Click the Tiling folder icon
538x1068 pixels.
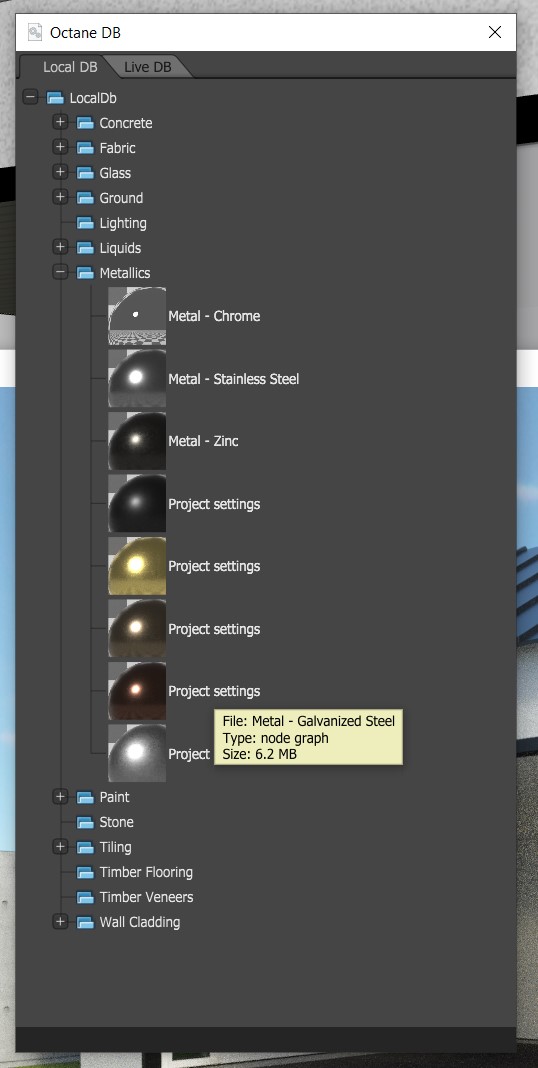[x=85, y=847]
